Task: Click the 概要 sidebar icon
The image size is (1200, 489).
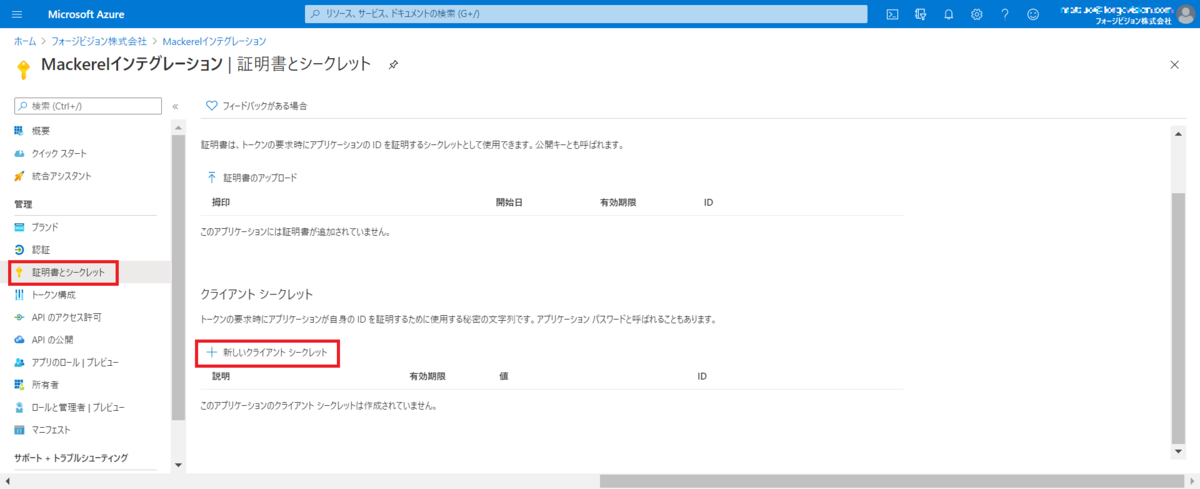Action: click(19, 131)
